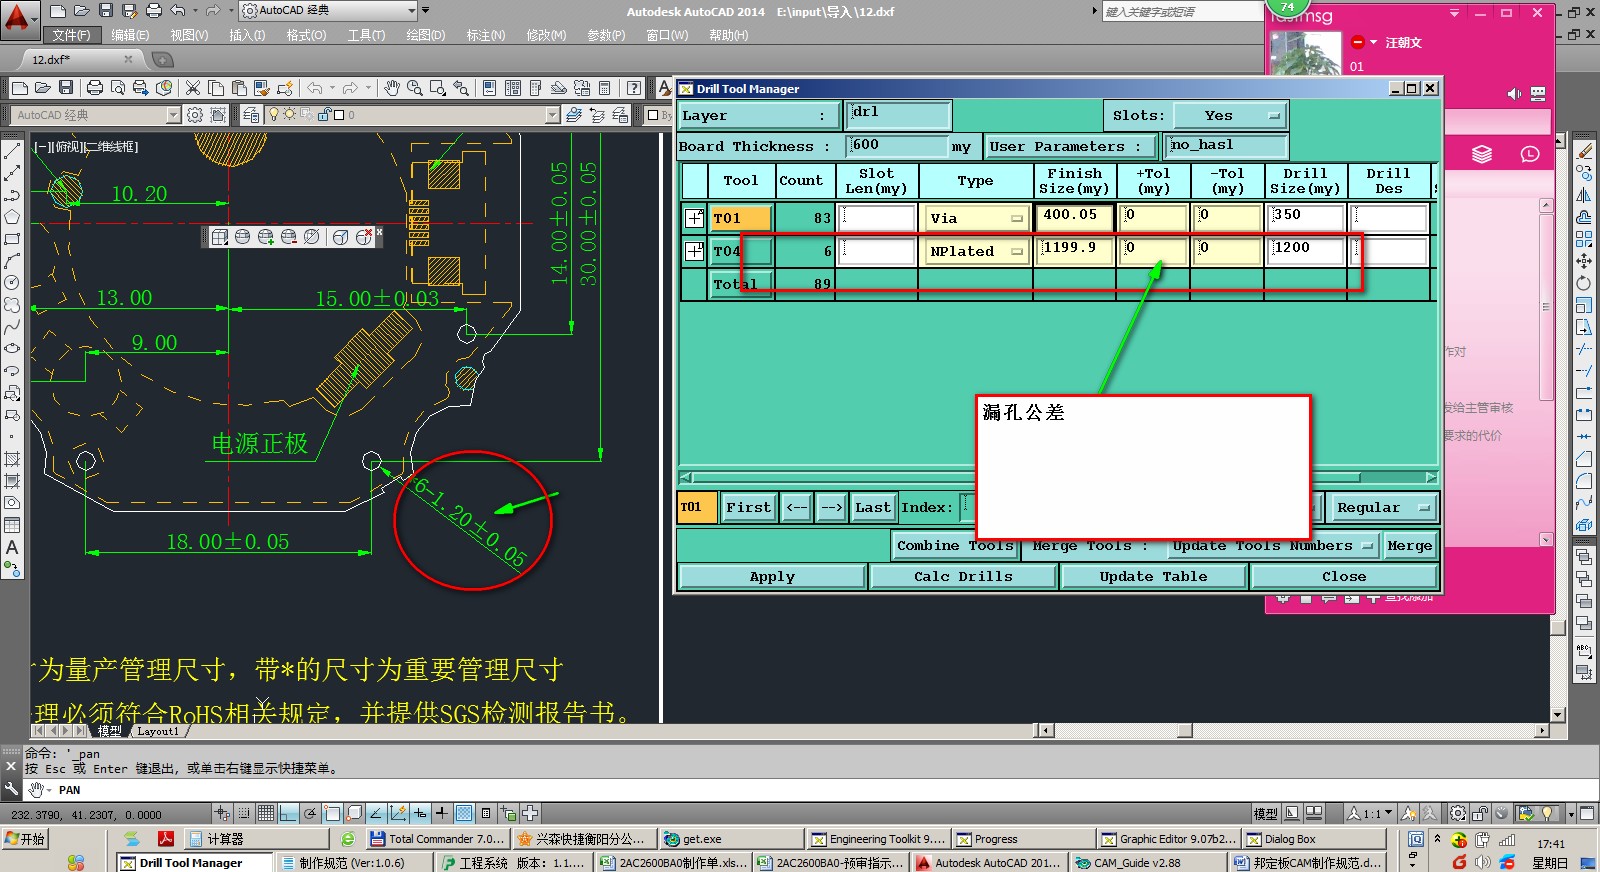The height and width of the screenshot is (872, 1600).
Task: Open the 标注(N) menu
Action: (485, 35)
